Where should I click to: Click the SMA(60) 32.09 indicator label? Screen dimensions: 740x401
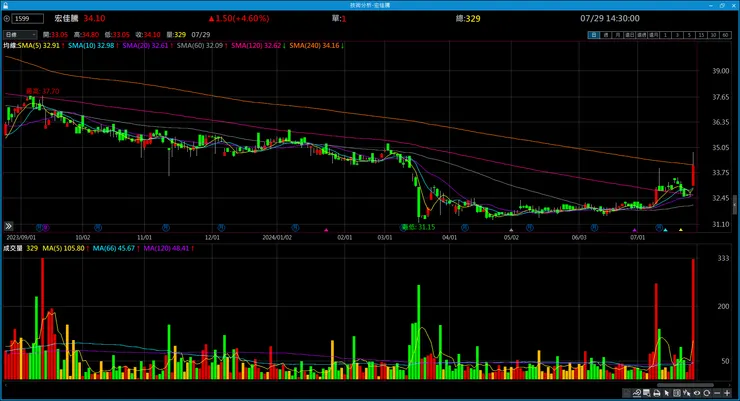click(202, 45)
